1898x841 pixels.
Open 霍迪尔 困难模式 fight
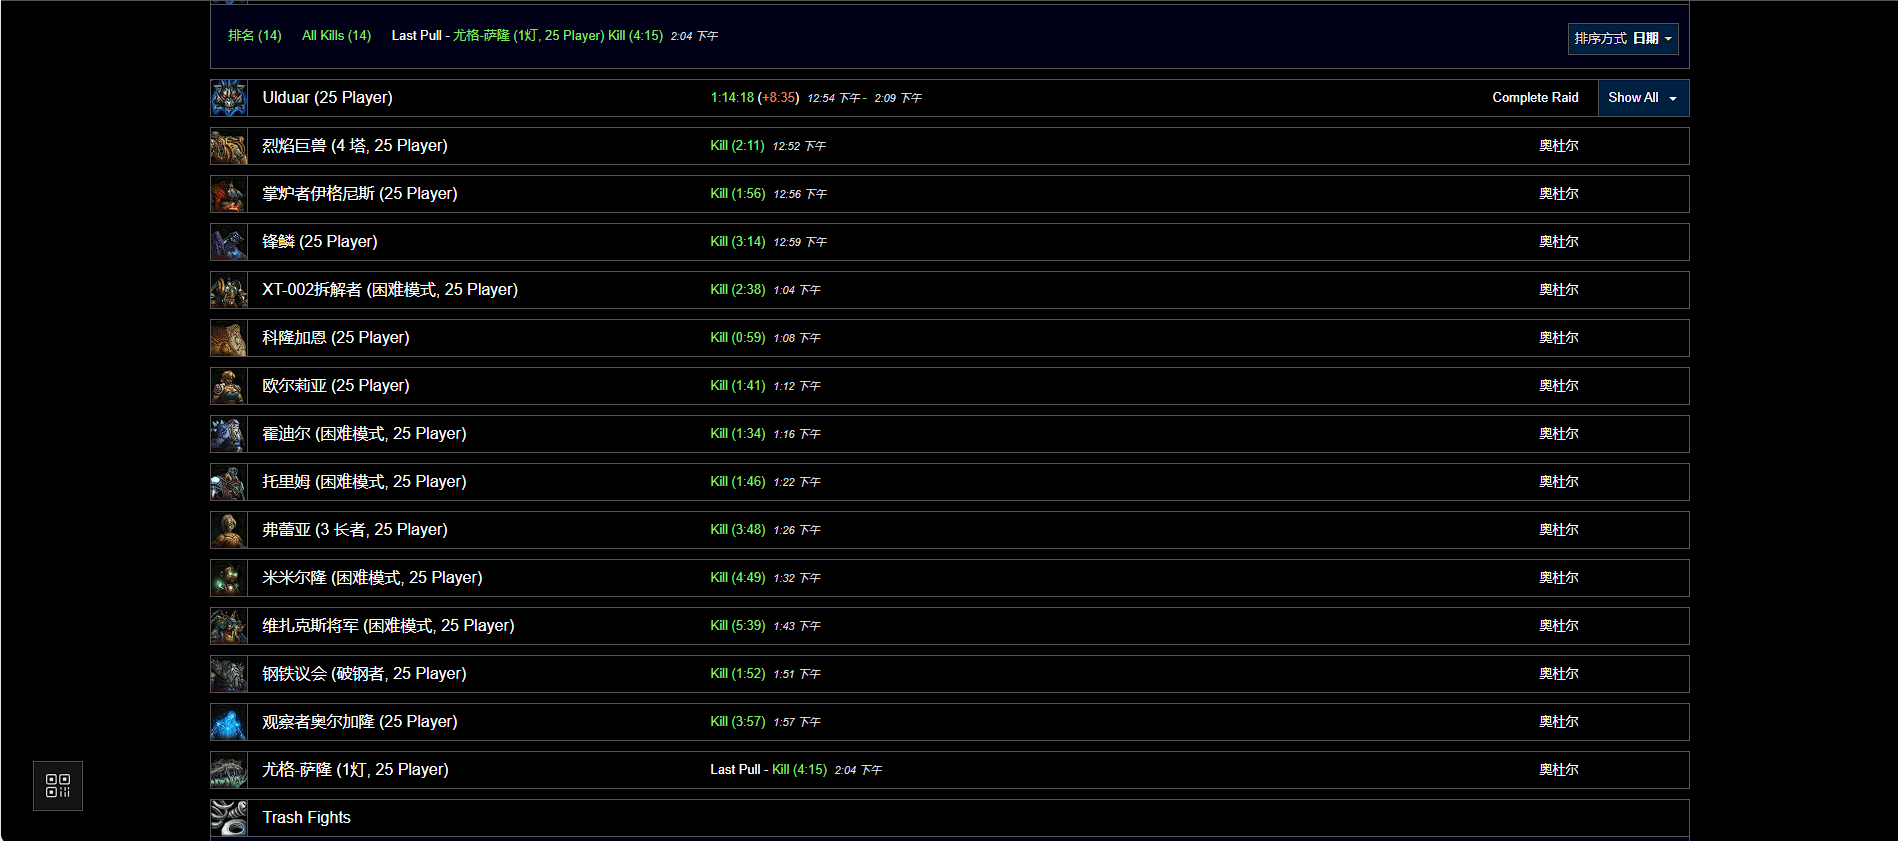click(364, 434)
